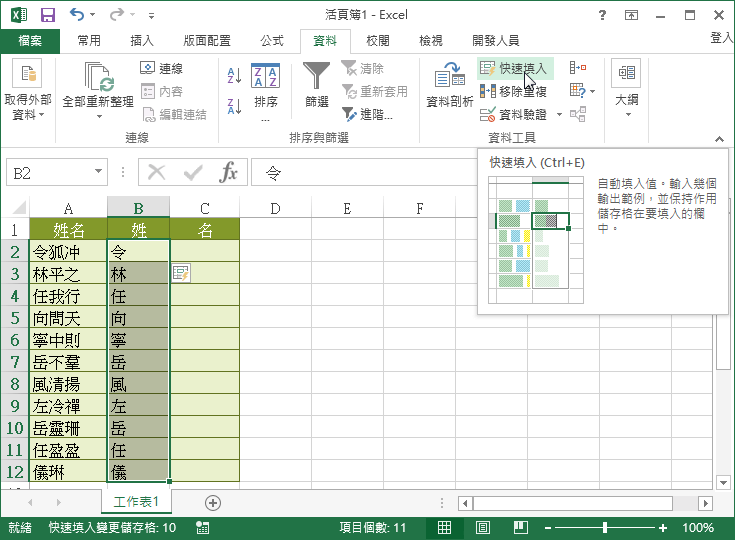Expand Data Validation dropdown arrow
This screenshot has height=540, width=735.
(559, 114)
